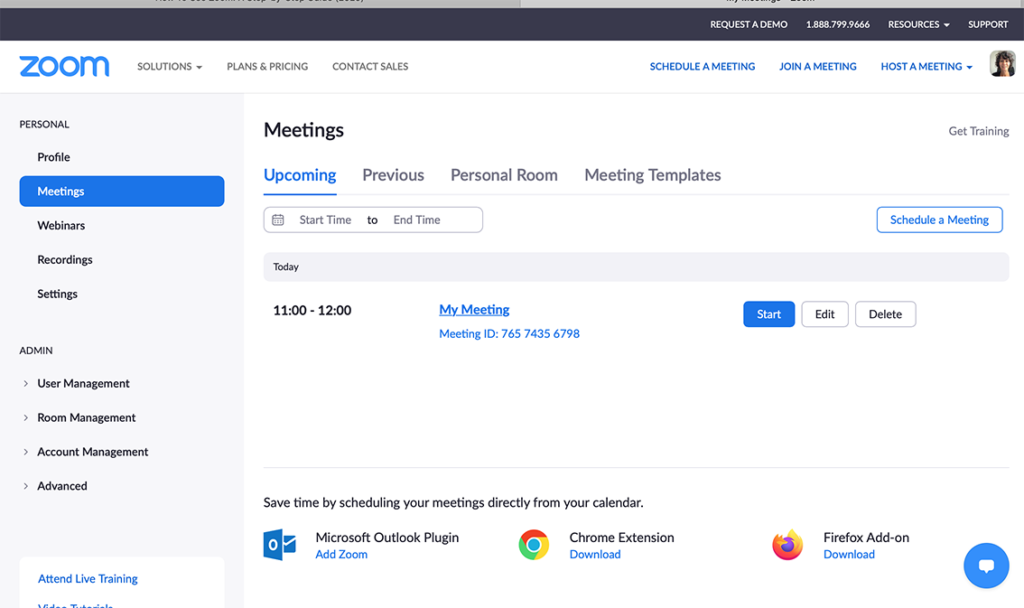The height and width of the screenshot is (608, 1024).
Task: Click the Today date header
Action: [636, 267]
